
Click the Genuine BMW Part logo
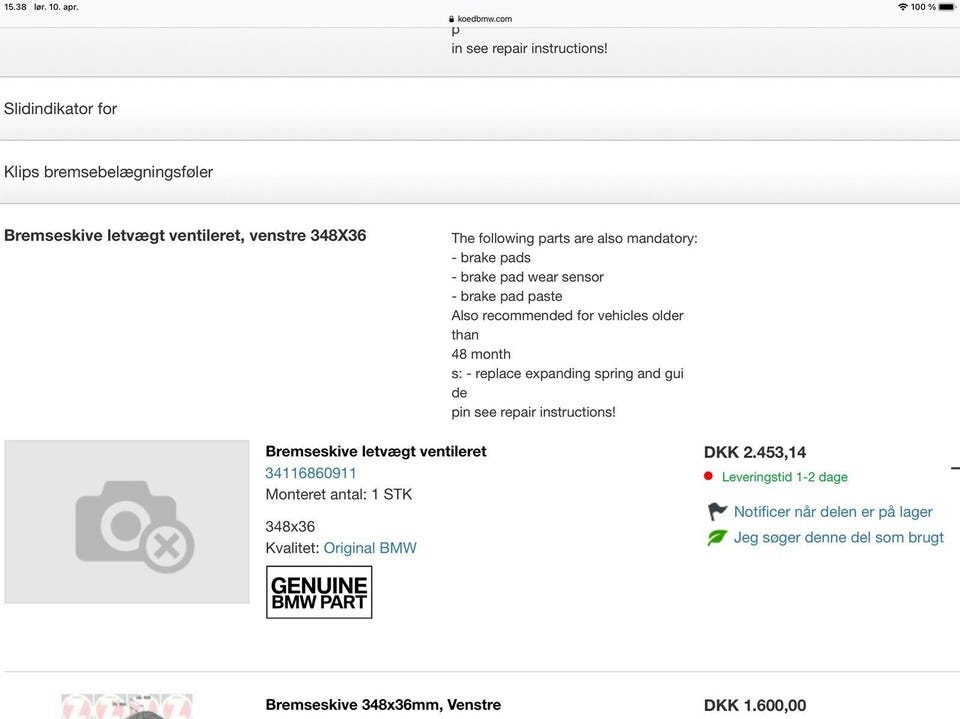[x=319, y=592]
